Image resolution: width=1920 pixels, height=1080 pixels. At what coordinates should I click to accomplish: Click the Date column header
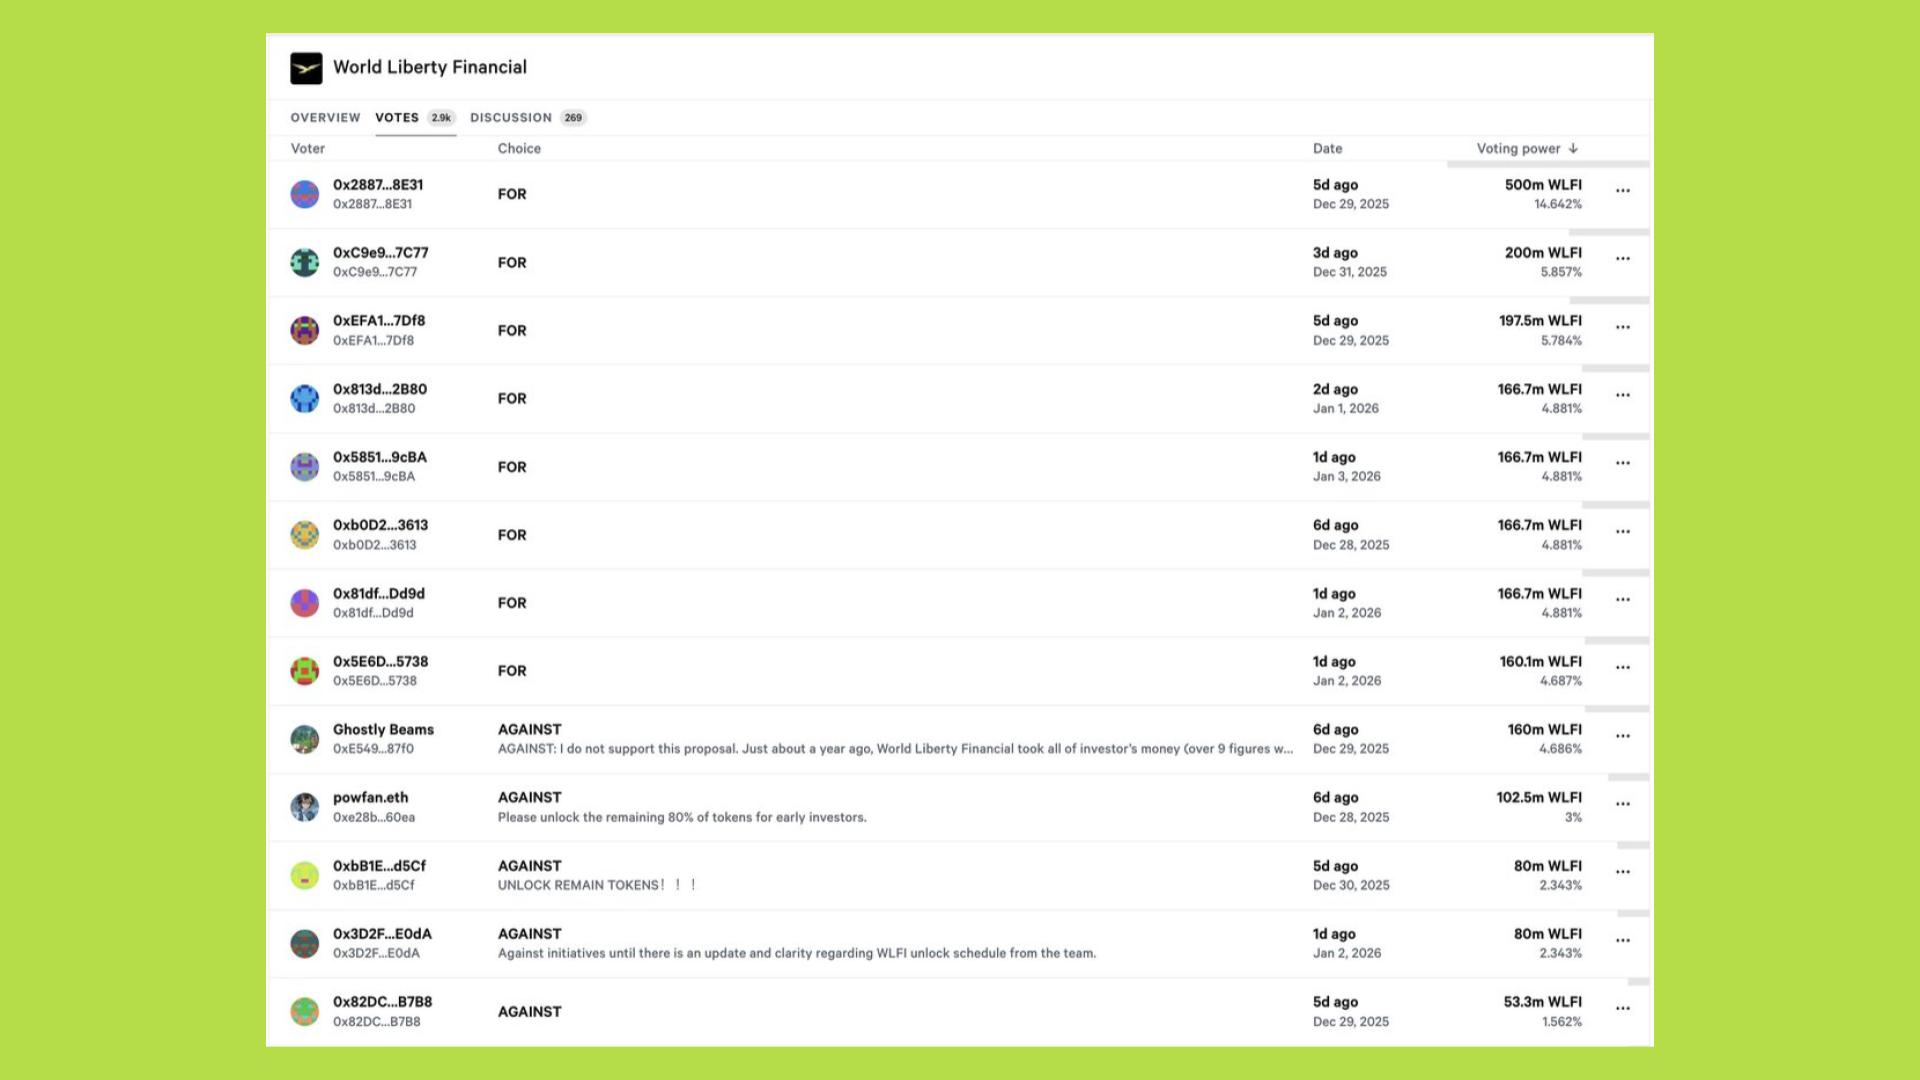1327,148
